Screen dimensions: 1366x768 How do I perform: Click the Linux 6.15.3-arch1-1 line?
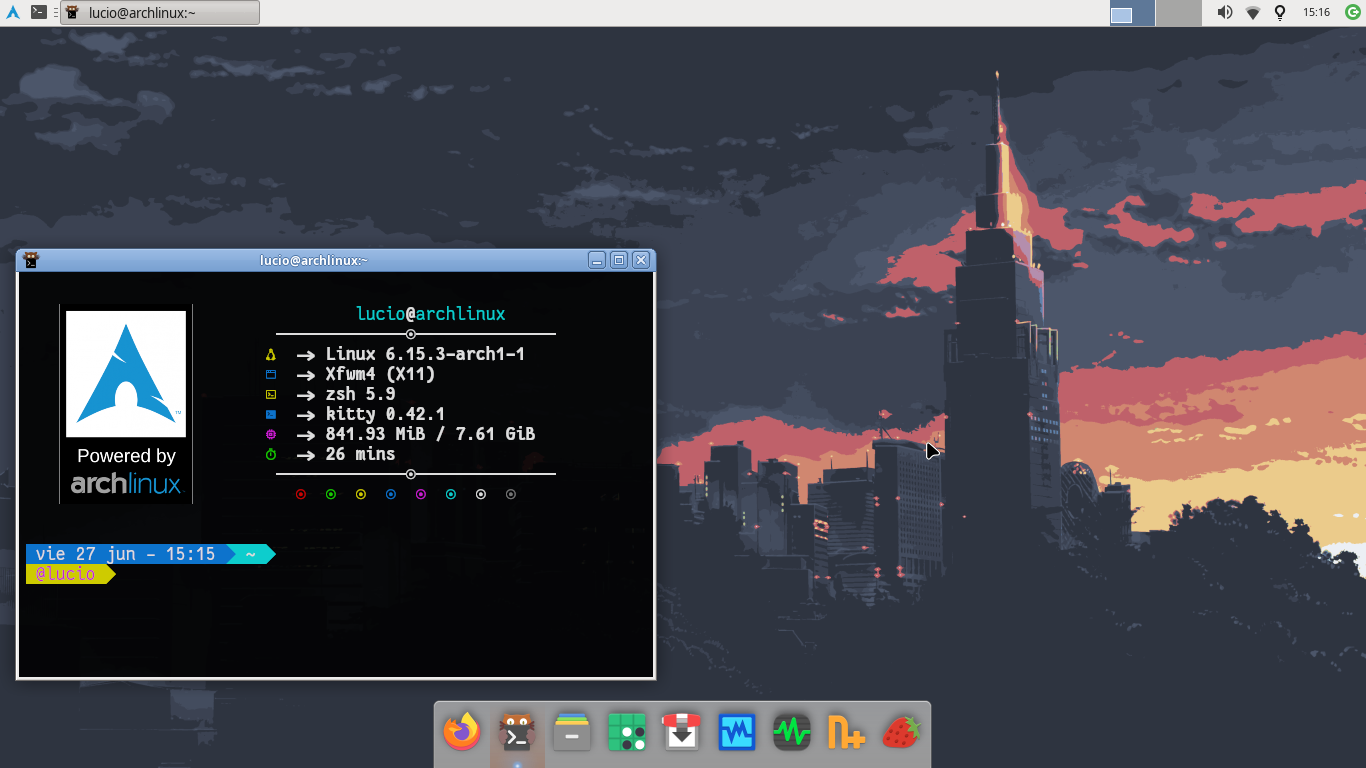pos(425,354)
